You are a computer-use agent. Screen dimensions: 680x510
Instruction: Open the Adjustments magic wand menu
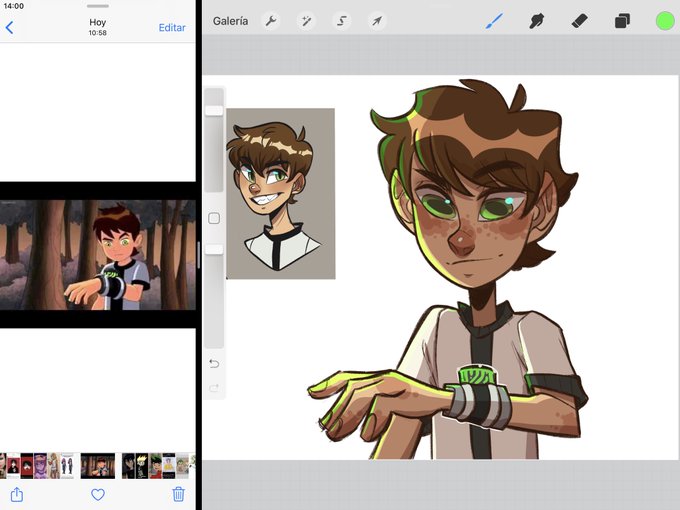[x=306, y=21]
